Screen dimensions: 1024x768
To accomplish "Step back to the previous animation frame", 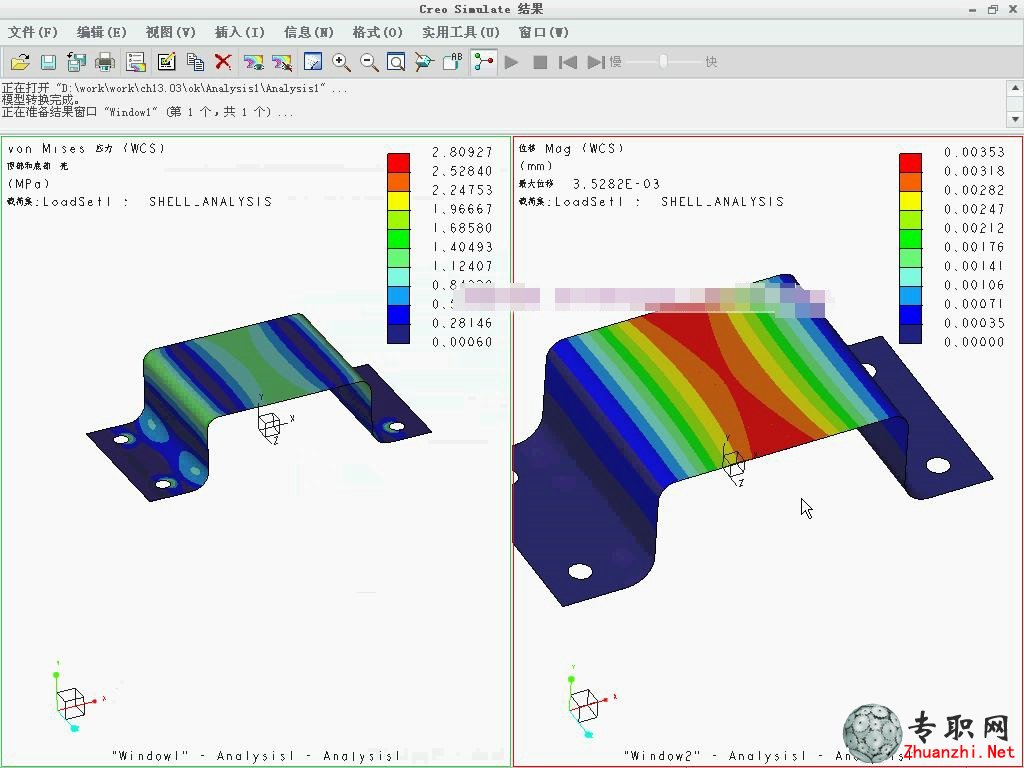I will pos(568,62).
